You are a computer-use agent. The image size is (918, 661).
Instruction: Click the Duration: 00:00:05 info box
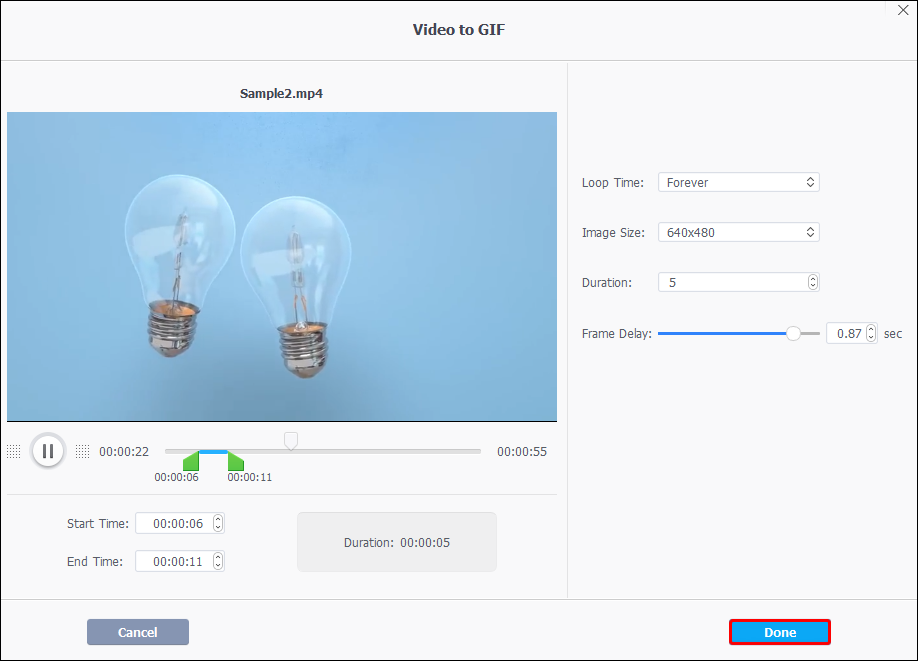click(x=396, y=542)
